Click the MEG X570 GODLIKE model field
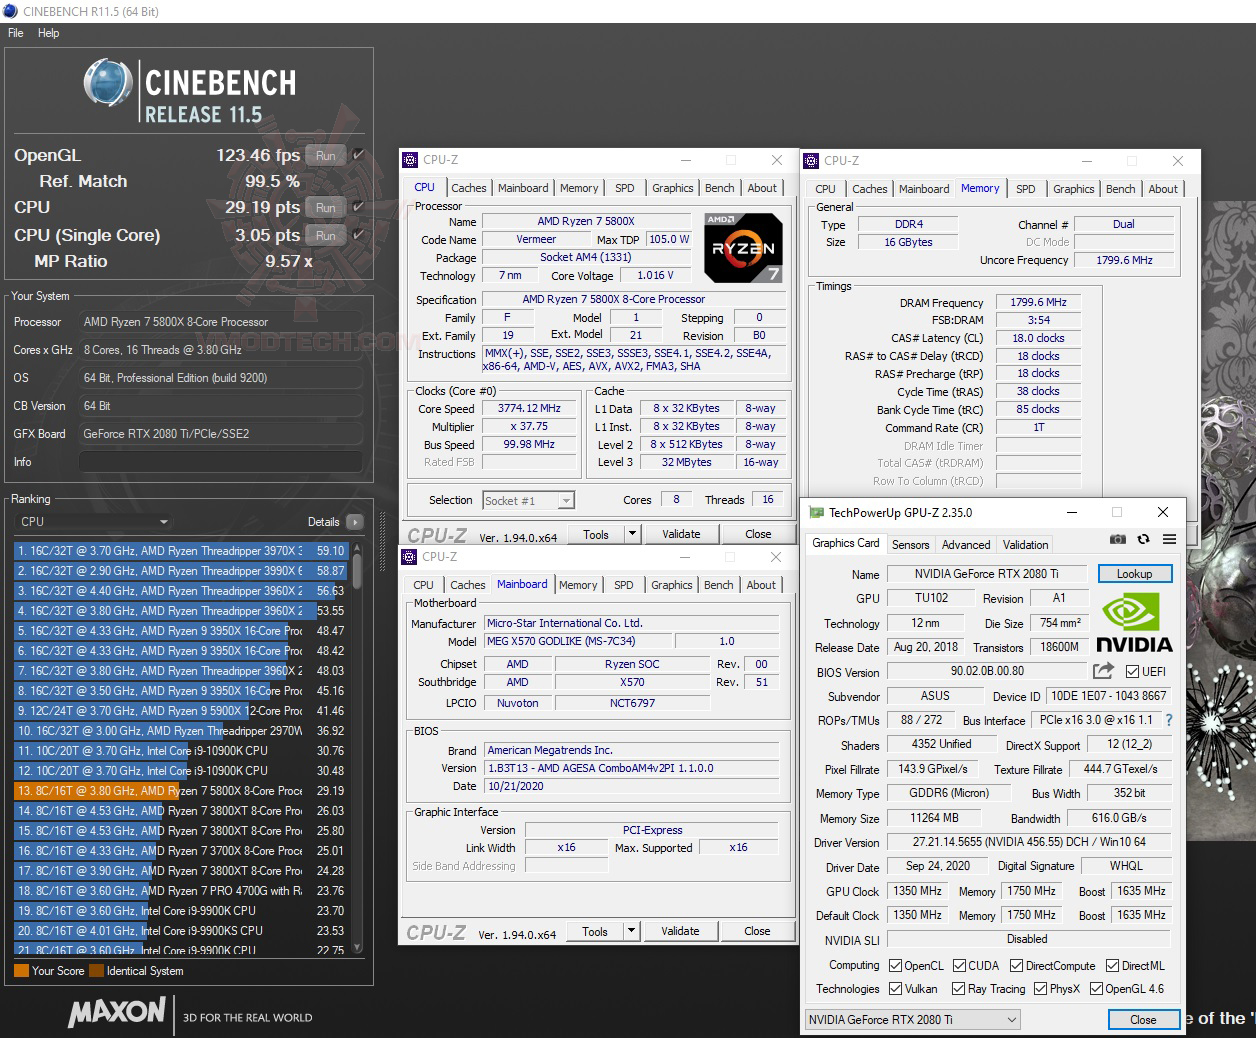 580,642
